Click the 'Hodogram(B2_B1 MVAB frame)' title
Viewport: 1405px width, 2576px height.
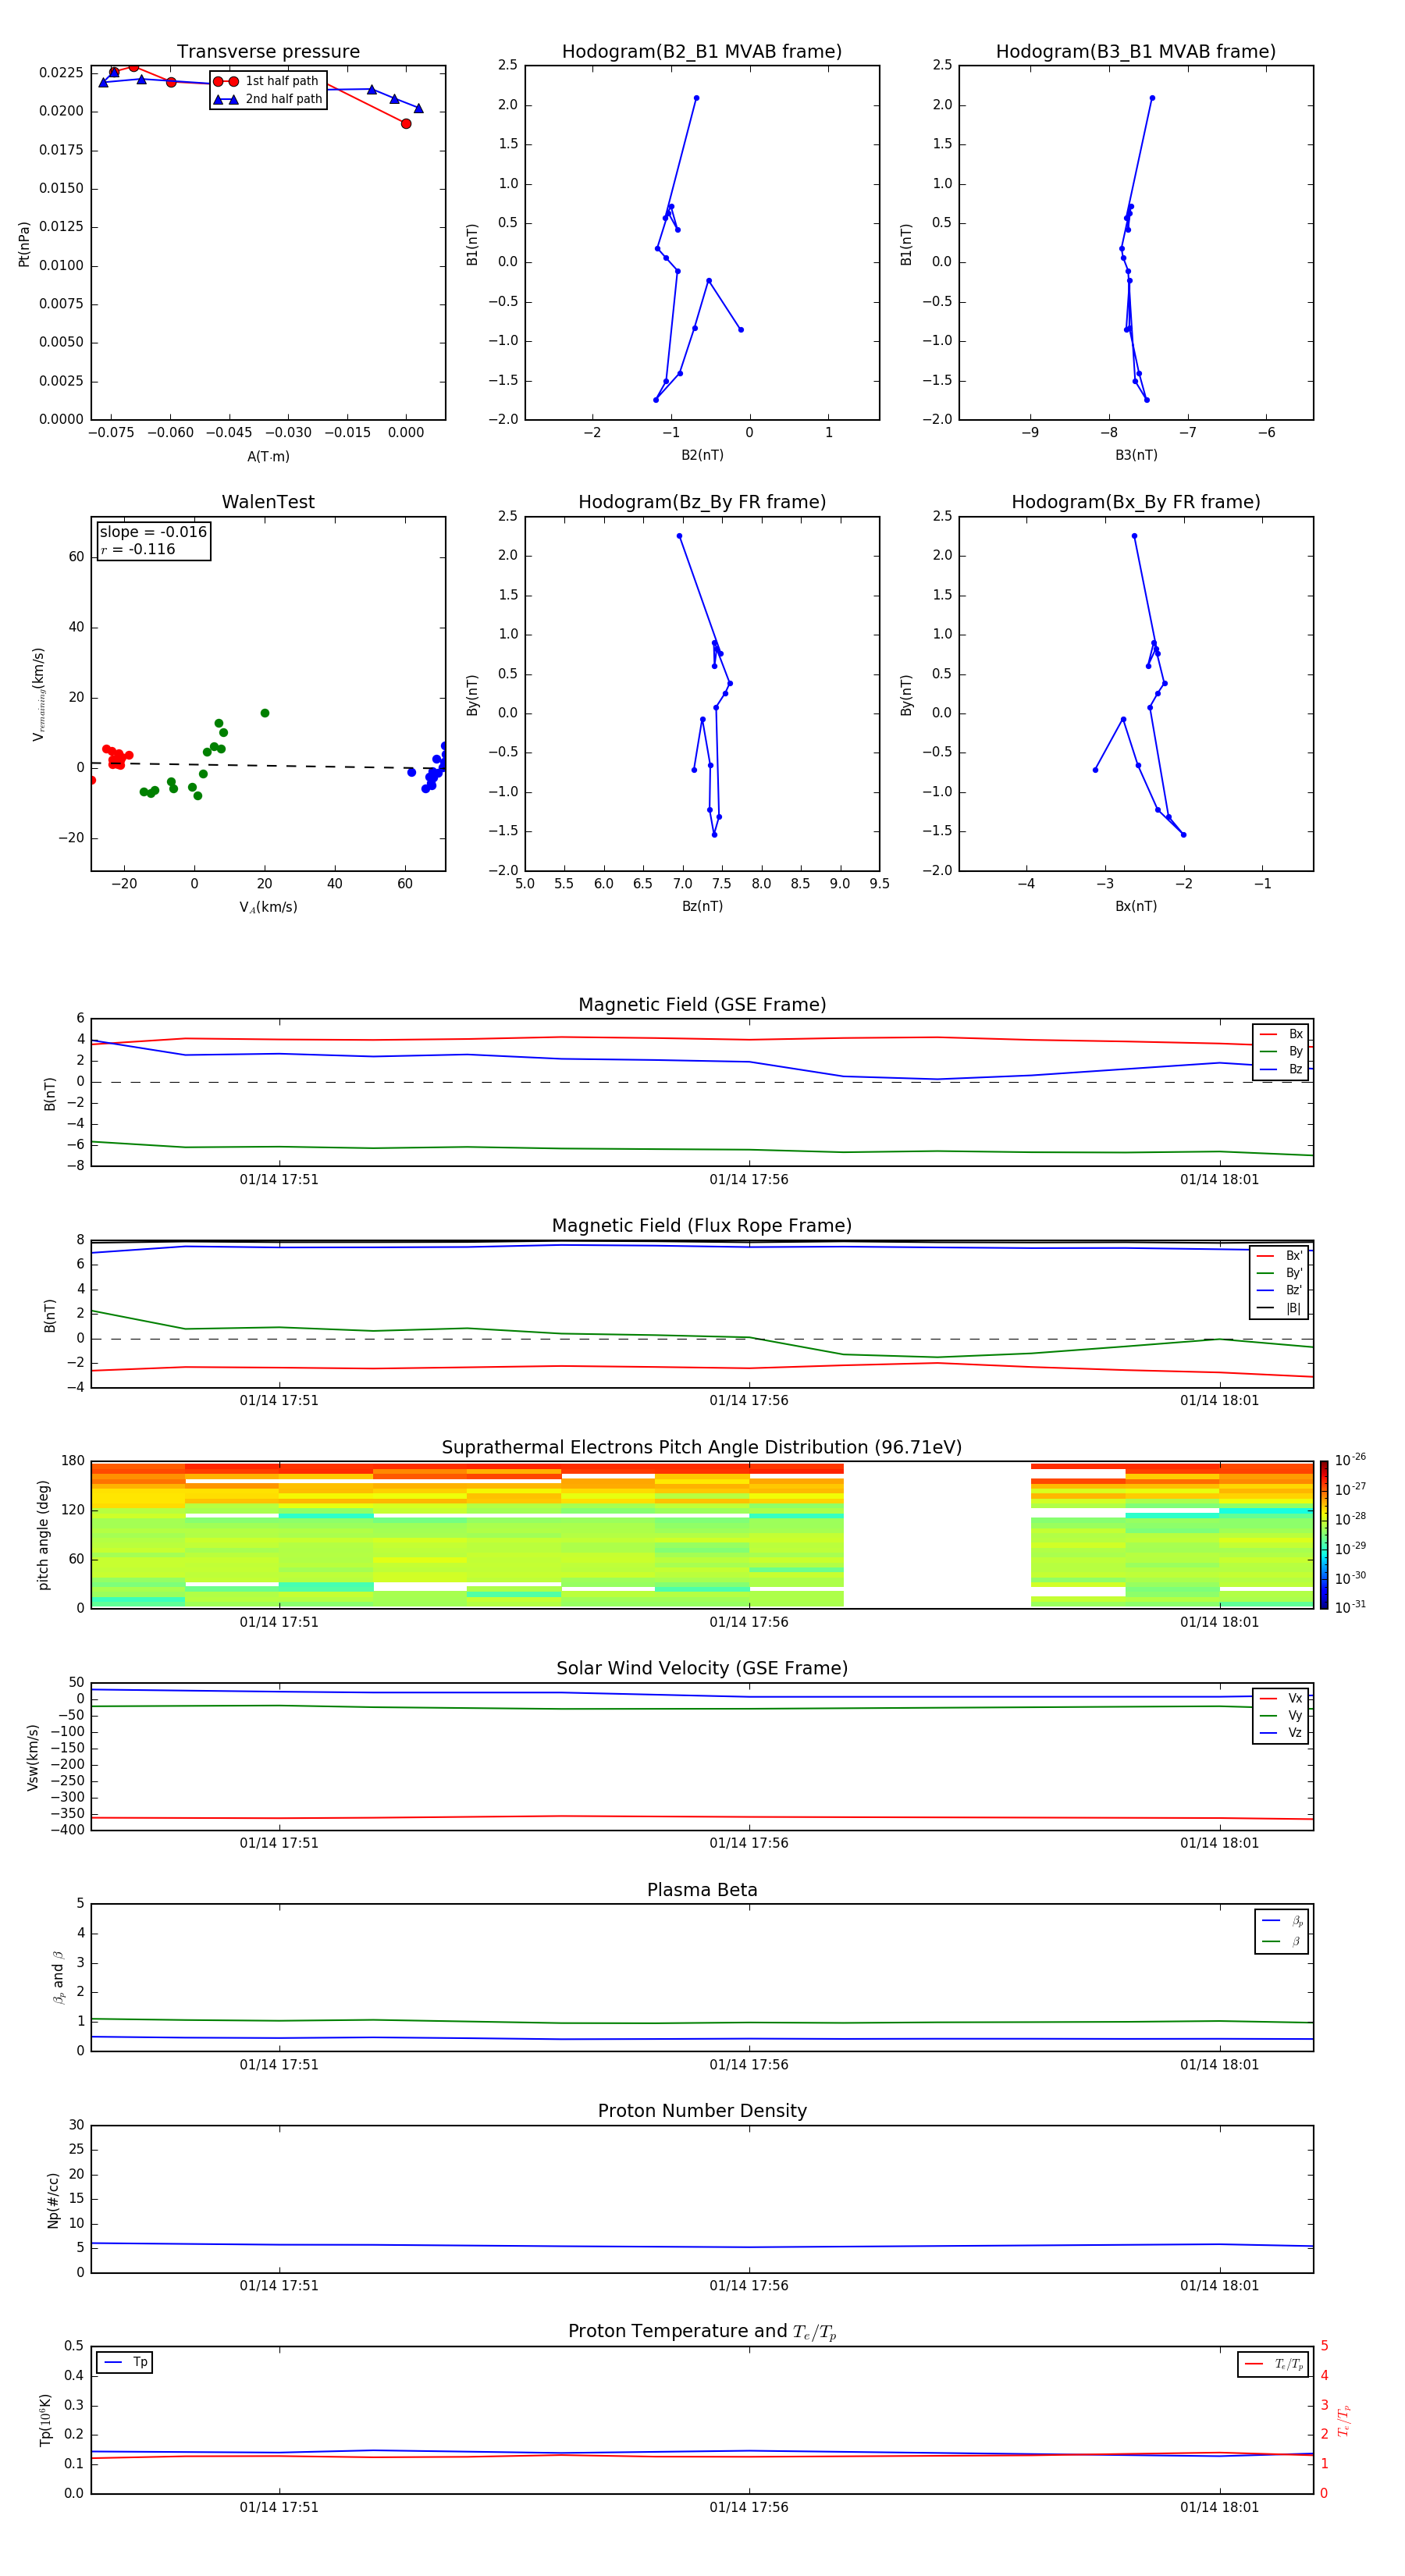coord(702,52)
